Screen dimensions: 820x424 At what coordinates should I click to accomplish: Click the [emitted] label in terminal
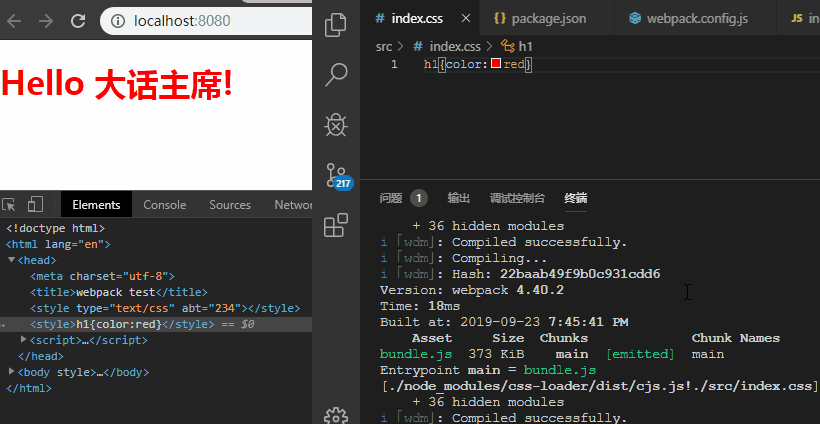click(640, 354)
